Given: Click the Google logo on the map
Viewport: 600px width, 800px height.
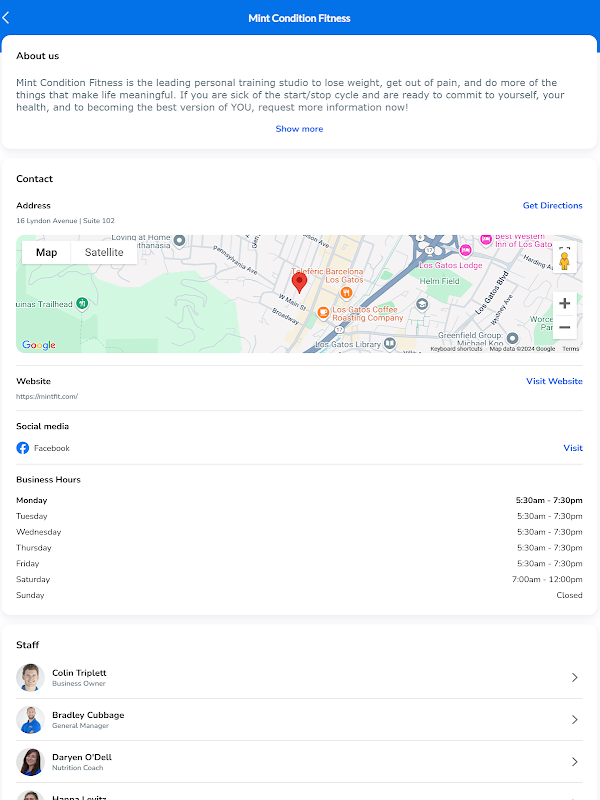Looking at the screenshot, I should click(x=39, y=345).
